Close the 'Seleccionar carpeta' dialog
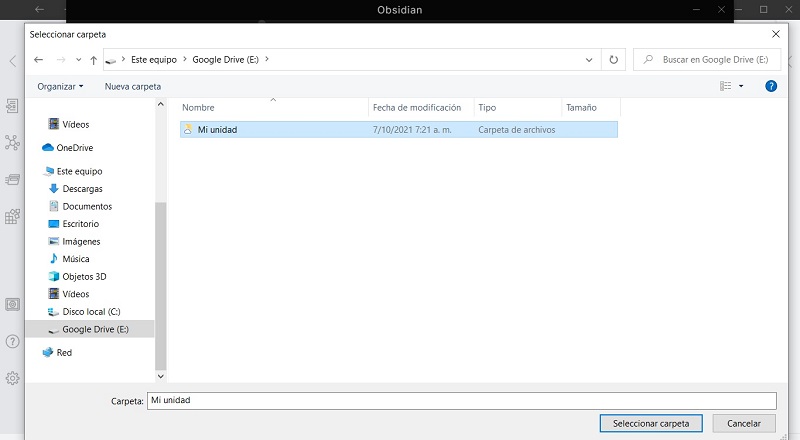Screen dimensions: 800x440 click(x=776, y=34)
